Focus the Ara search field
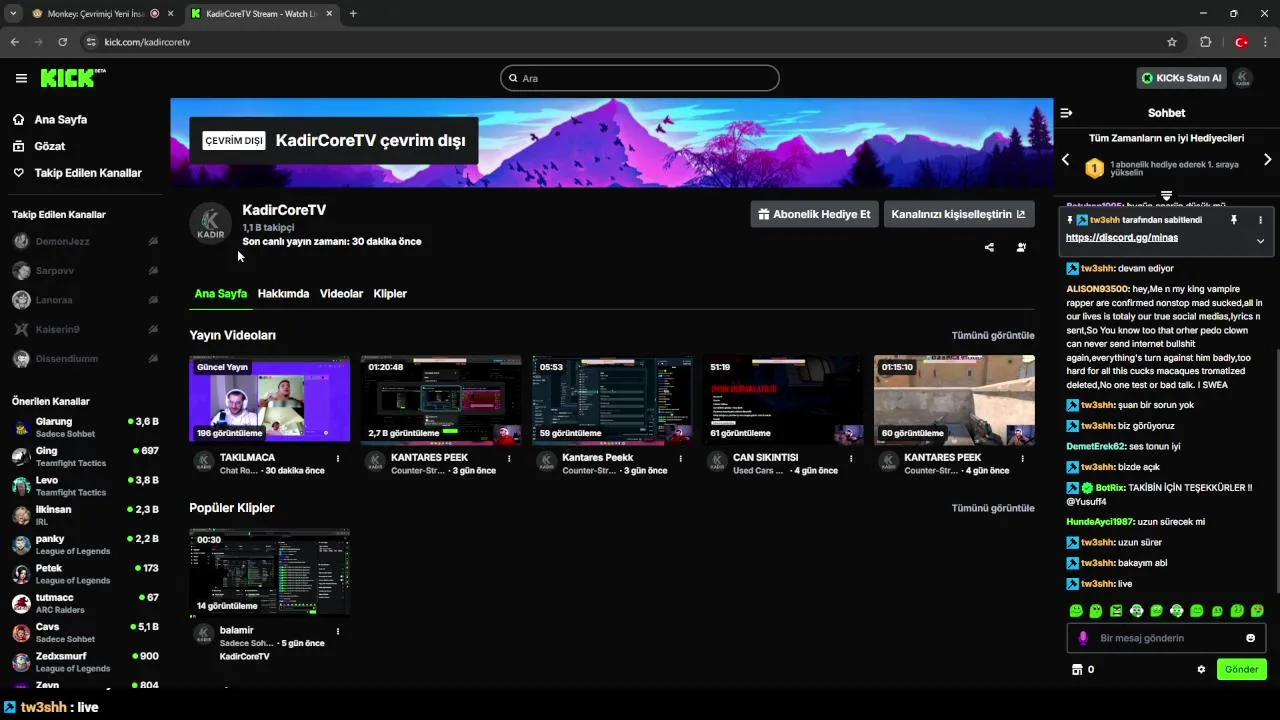1280x720 pixels. point(640,78)
